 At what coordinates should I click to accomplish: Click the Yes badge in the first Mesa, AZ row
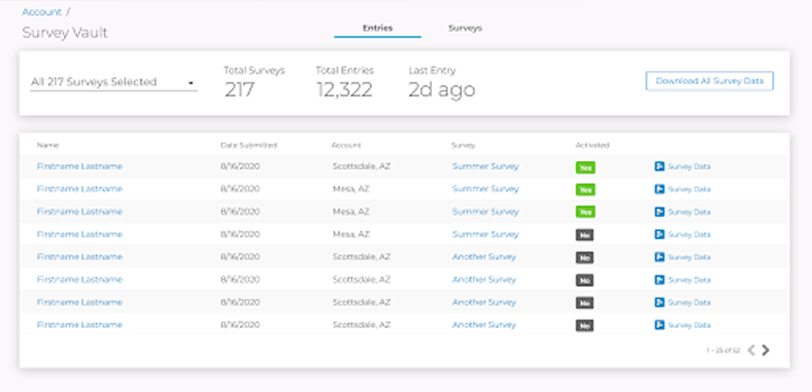585,190
